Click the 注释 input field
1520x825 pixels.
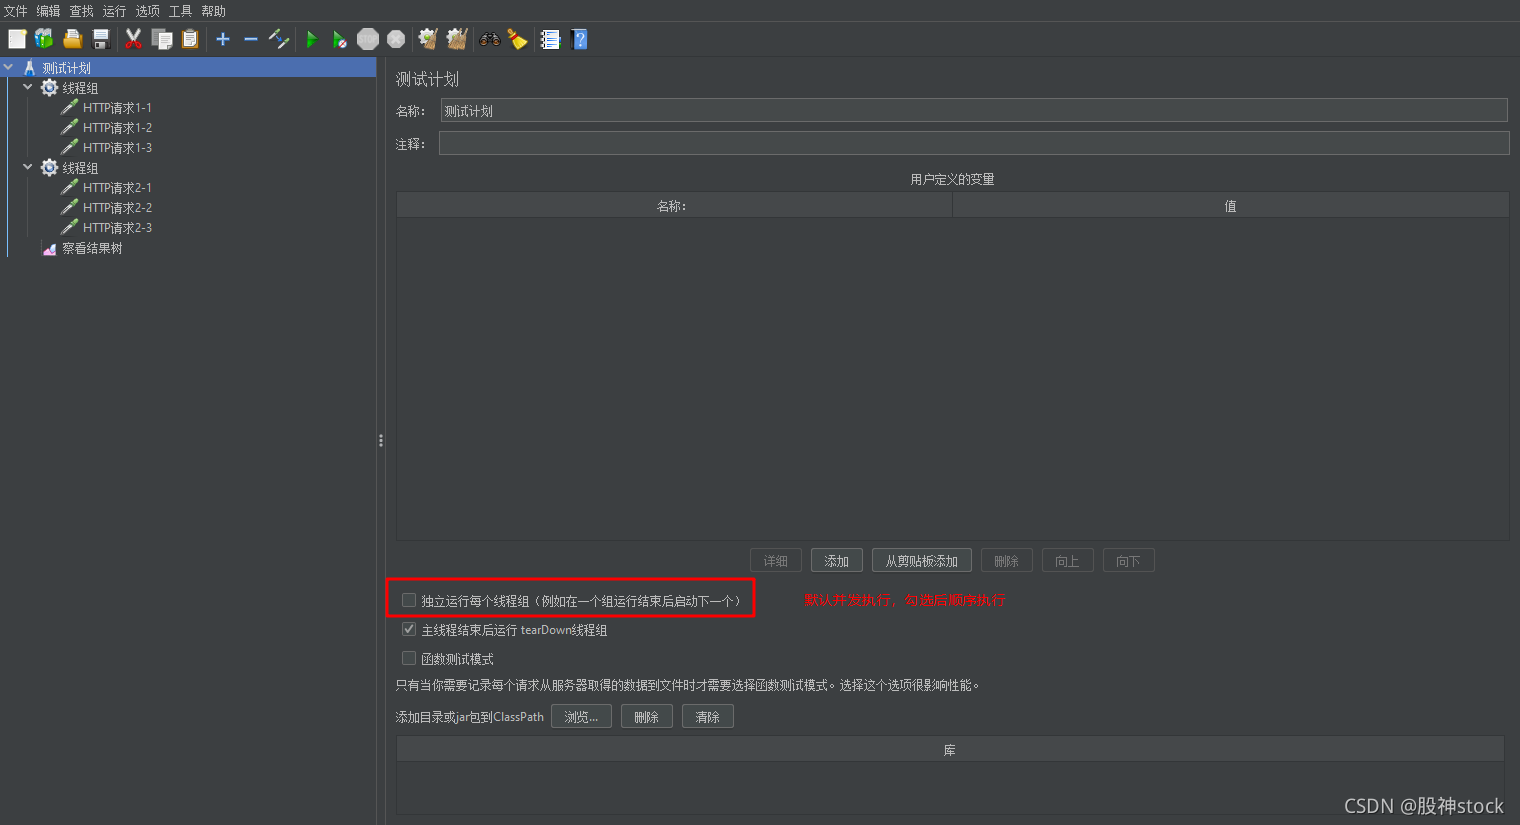pyautogui.click(x=974, y=143)
